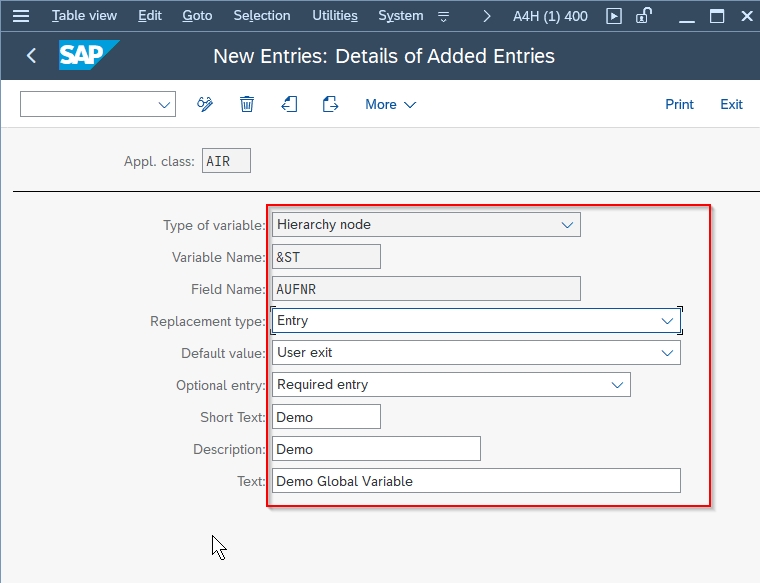
Task: Open the Table view menu
Action: point(84,16)
